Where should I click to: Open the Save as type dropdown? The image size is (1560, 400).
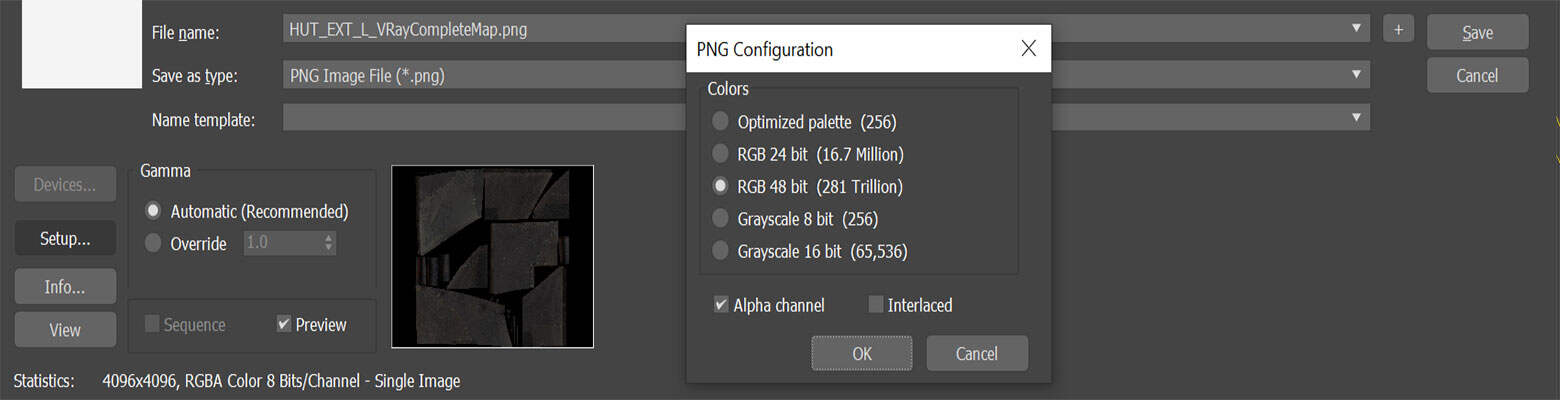[x=1356, y=75]
